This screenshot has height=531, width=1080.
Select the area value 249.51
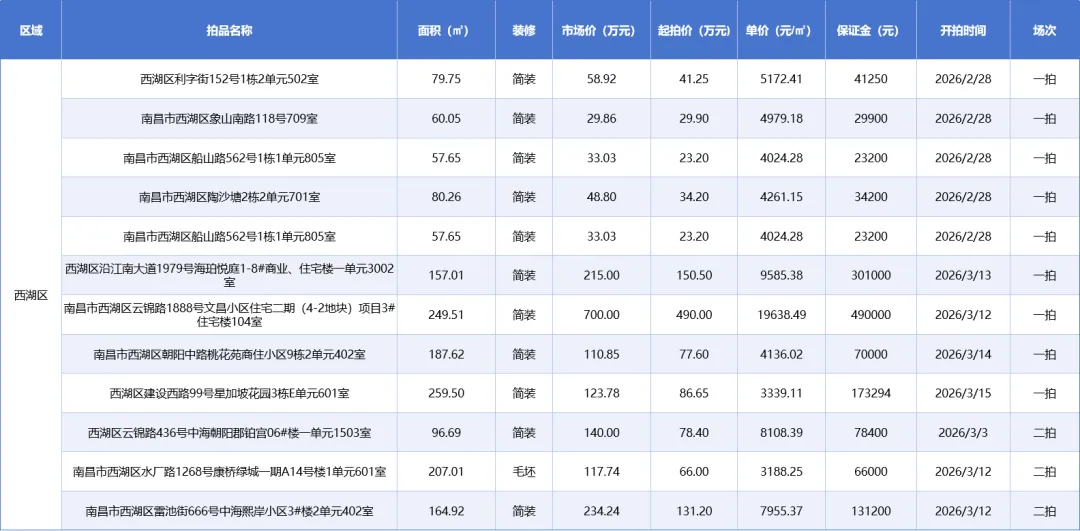pyautogui.click(x=446, y=315)
